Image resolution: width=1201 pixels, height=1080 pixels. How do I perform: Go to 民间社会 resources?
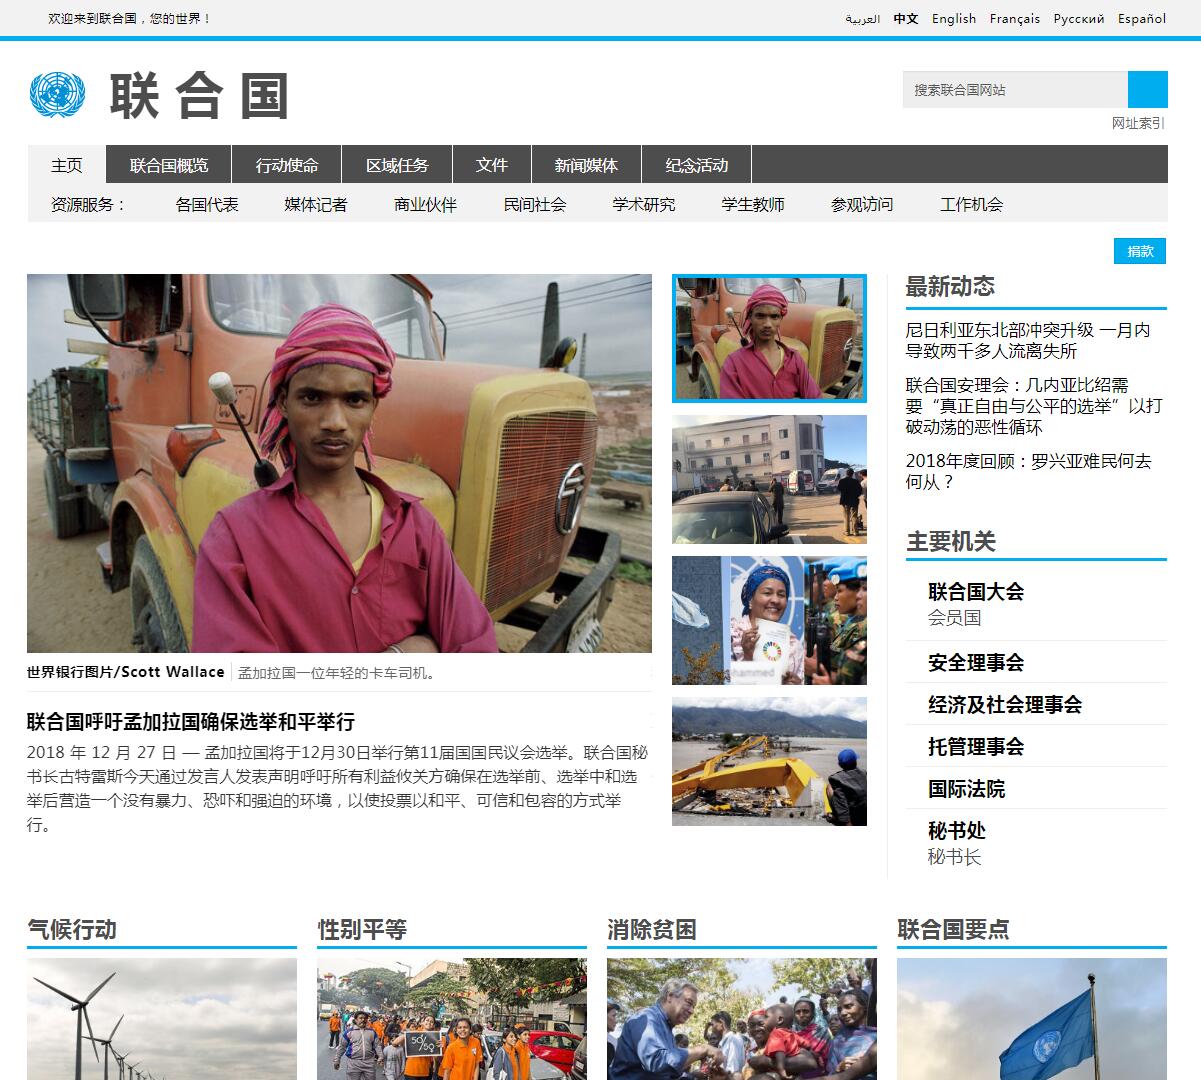click(x=535, y=204)
